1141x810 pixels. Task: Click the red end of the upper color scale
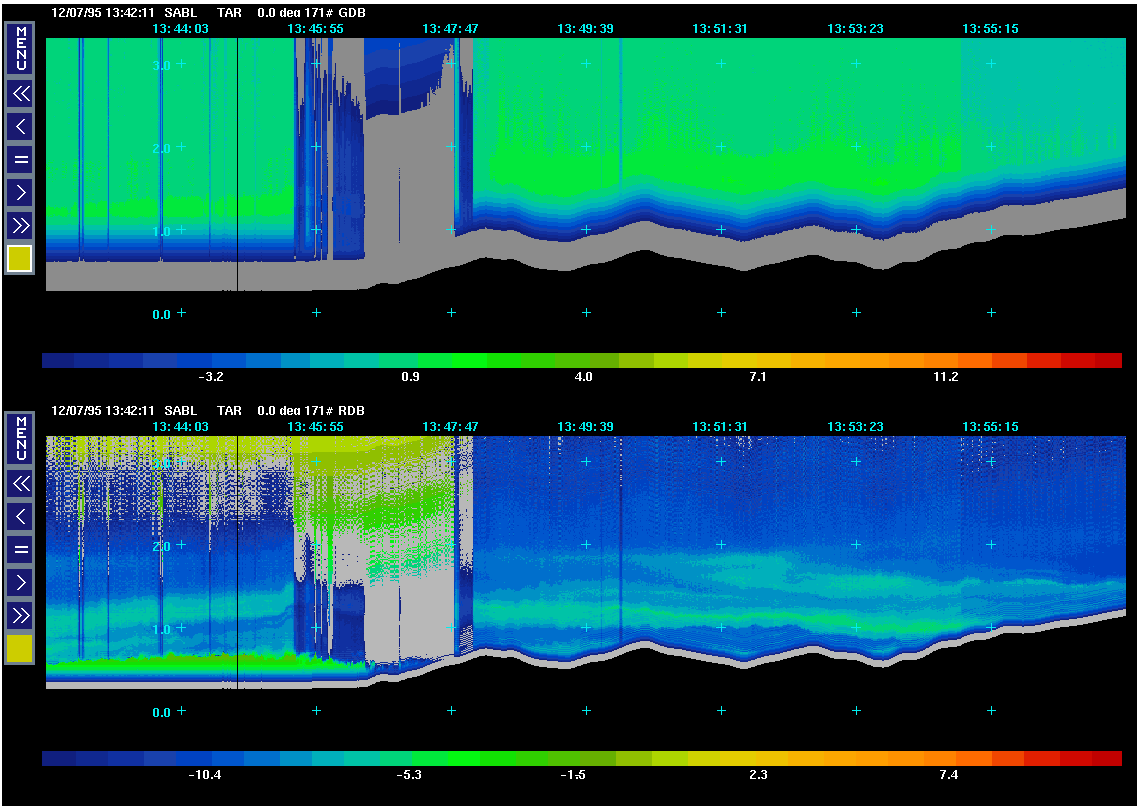coord(1107,360)
